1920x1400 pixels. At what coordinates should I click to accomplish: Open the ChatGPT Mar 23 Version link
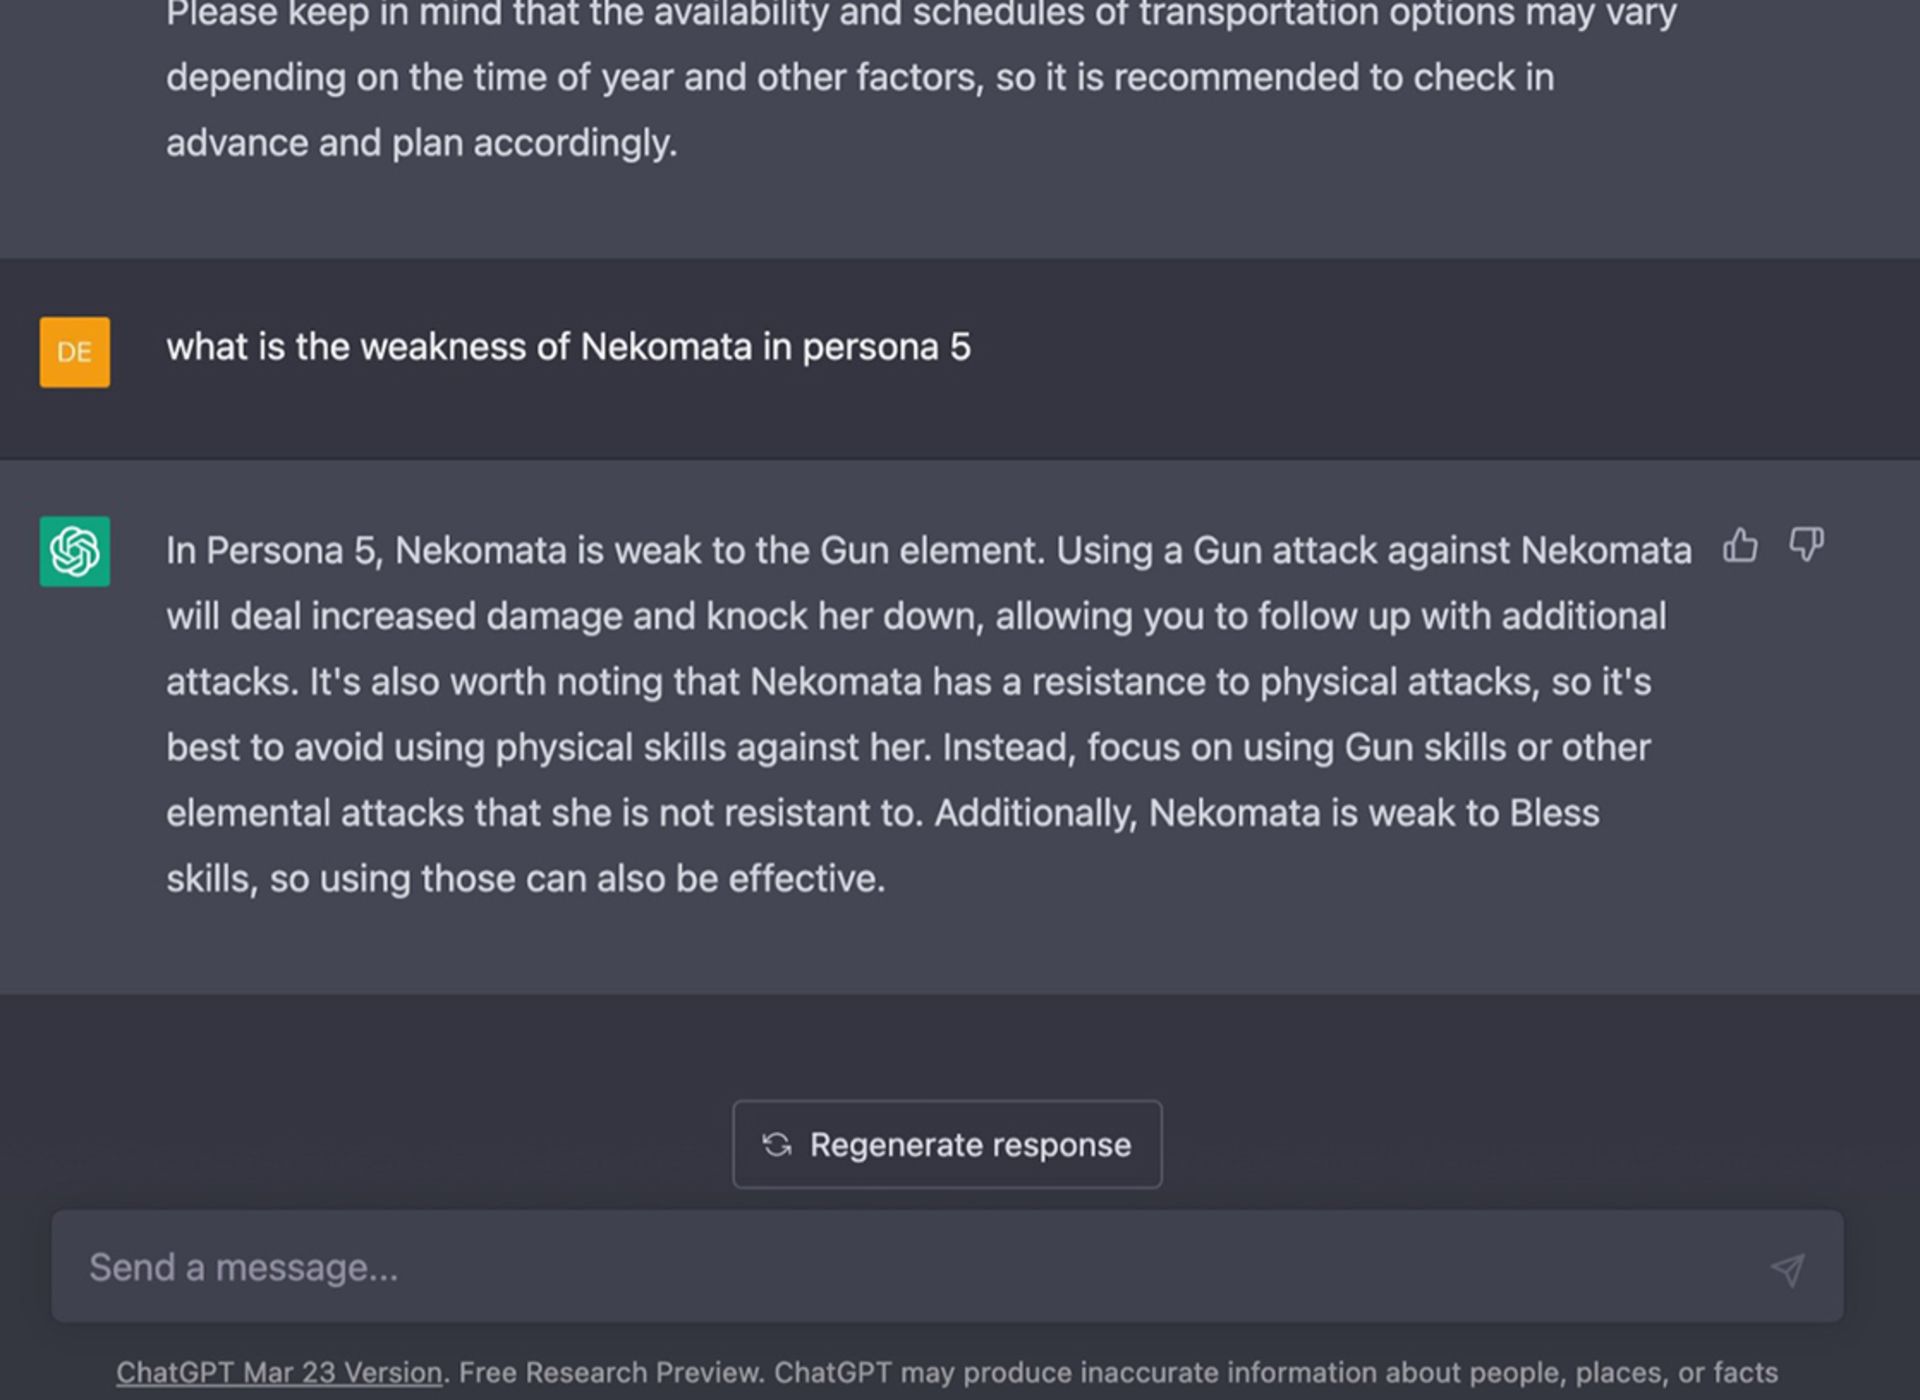279,1372
